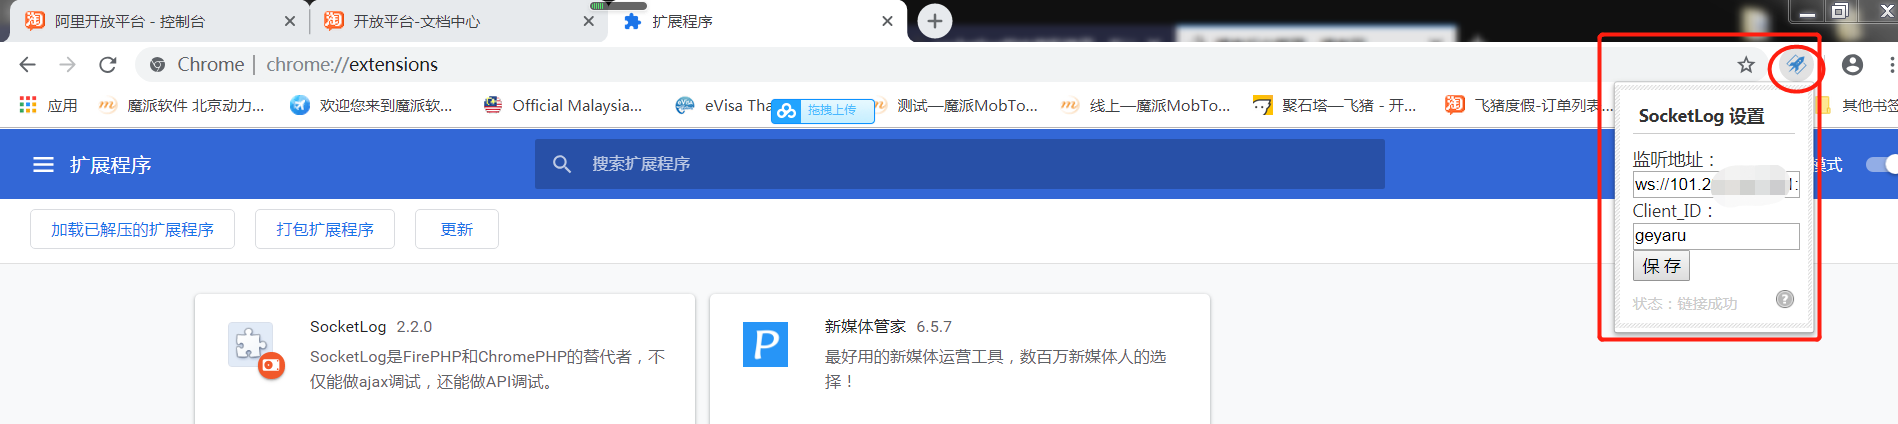This screenshot has height=424, width=1898.
Task: Open bookmark 线上—魔派MobTo...
Action: [x=1146, y=105]
